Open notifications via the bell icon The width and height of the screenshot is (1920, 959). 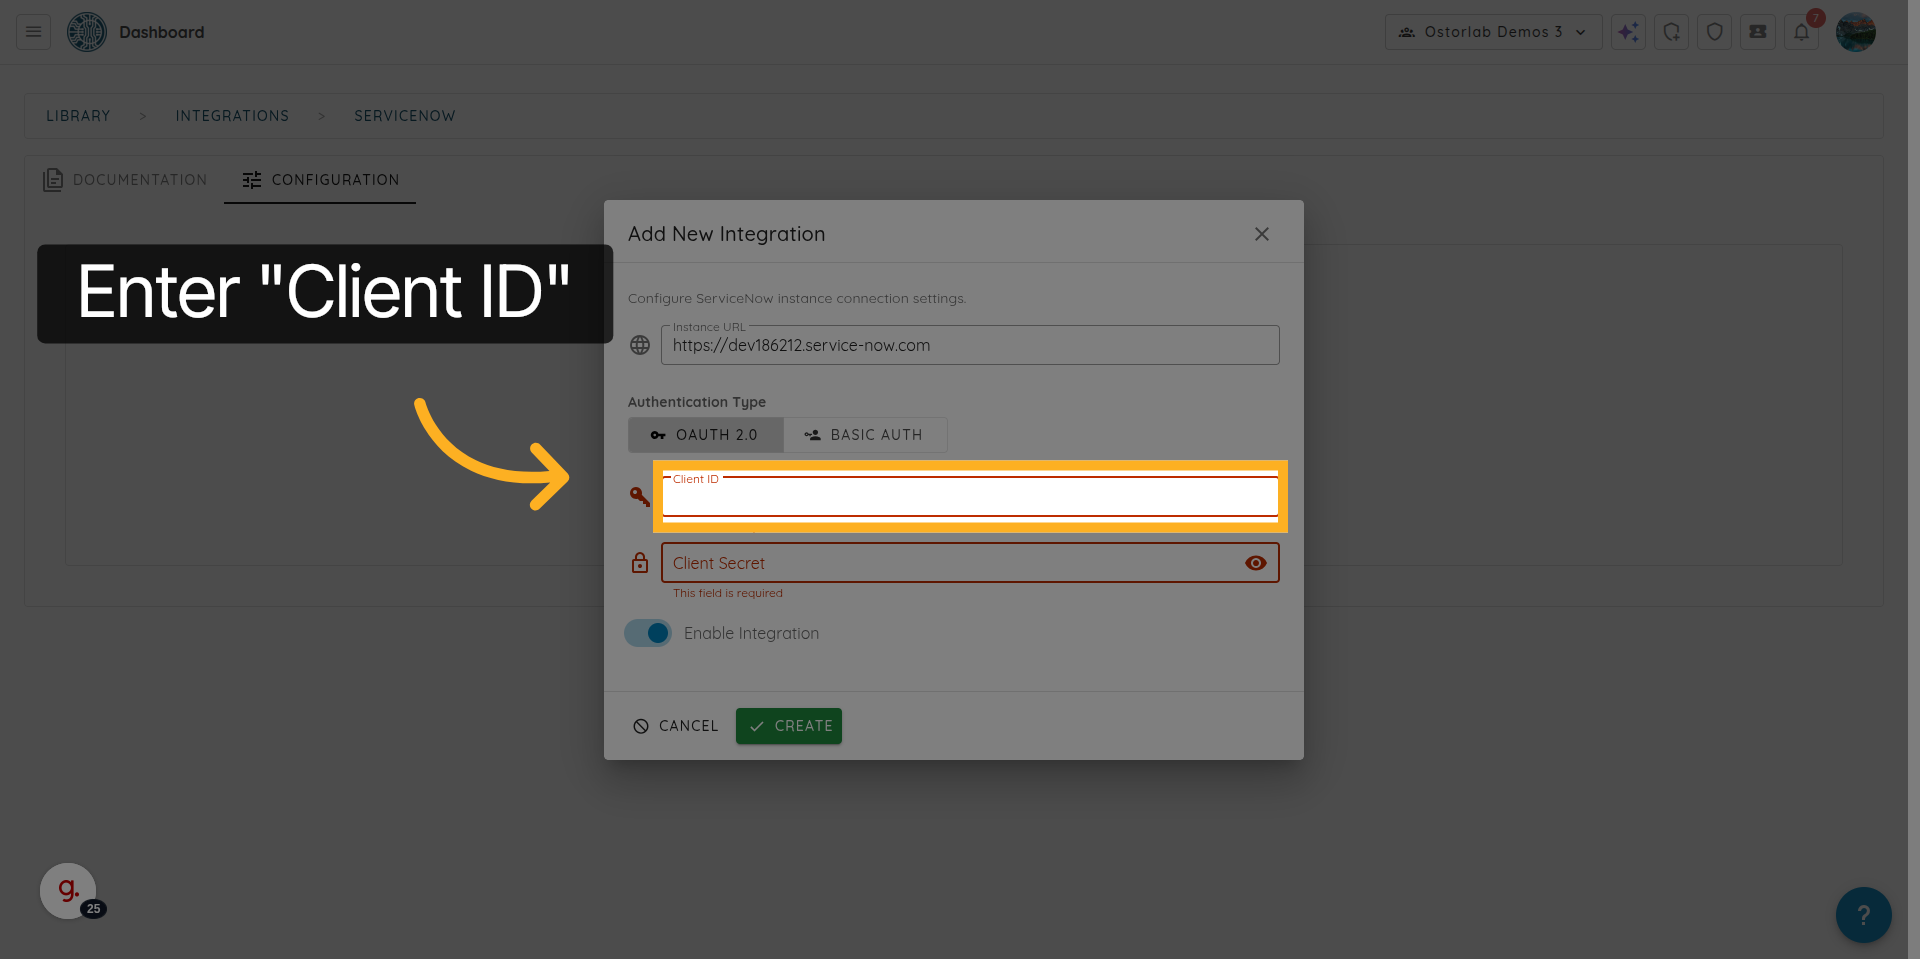pos(1801,31)
